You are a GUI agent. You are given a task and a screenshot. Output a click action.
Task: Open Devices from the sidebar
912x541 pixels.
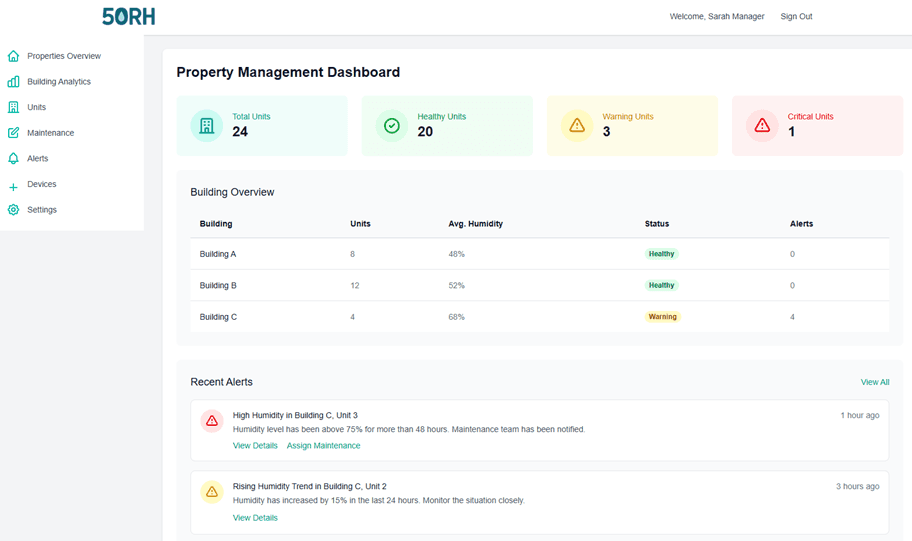click(42, 184)
